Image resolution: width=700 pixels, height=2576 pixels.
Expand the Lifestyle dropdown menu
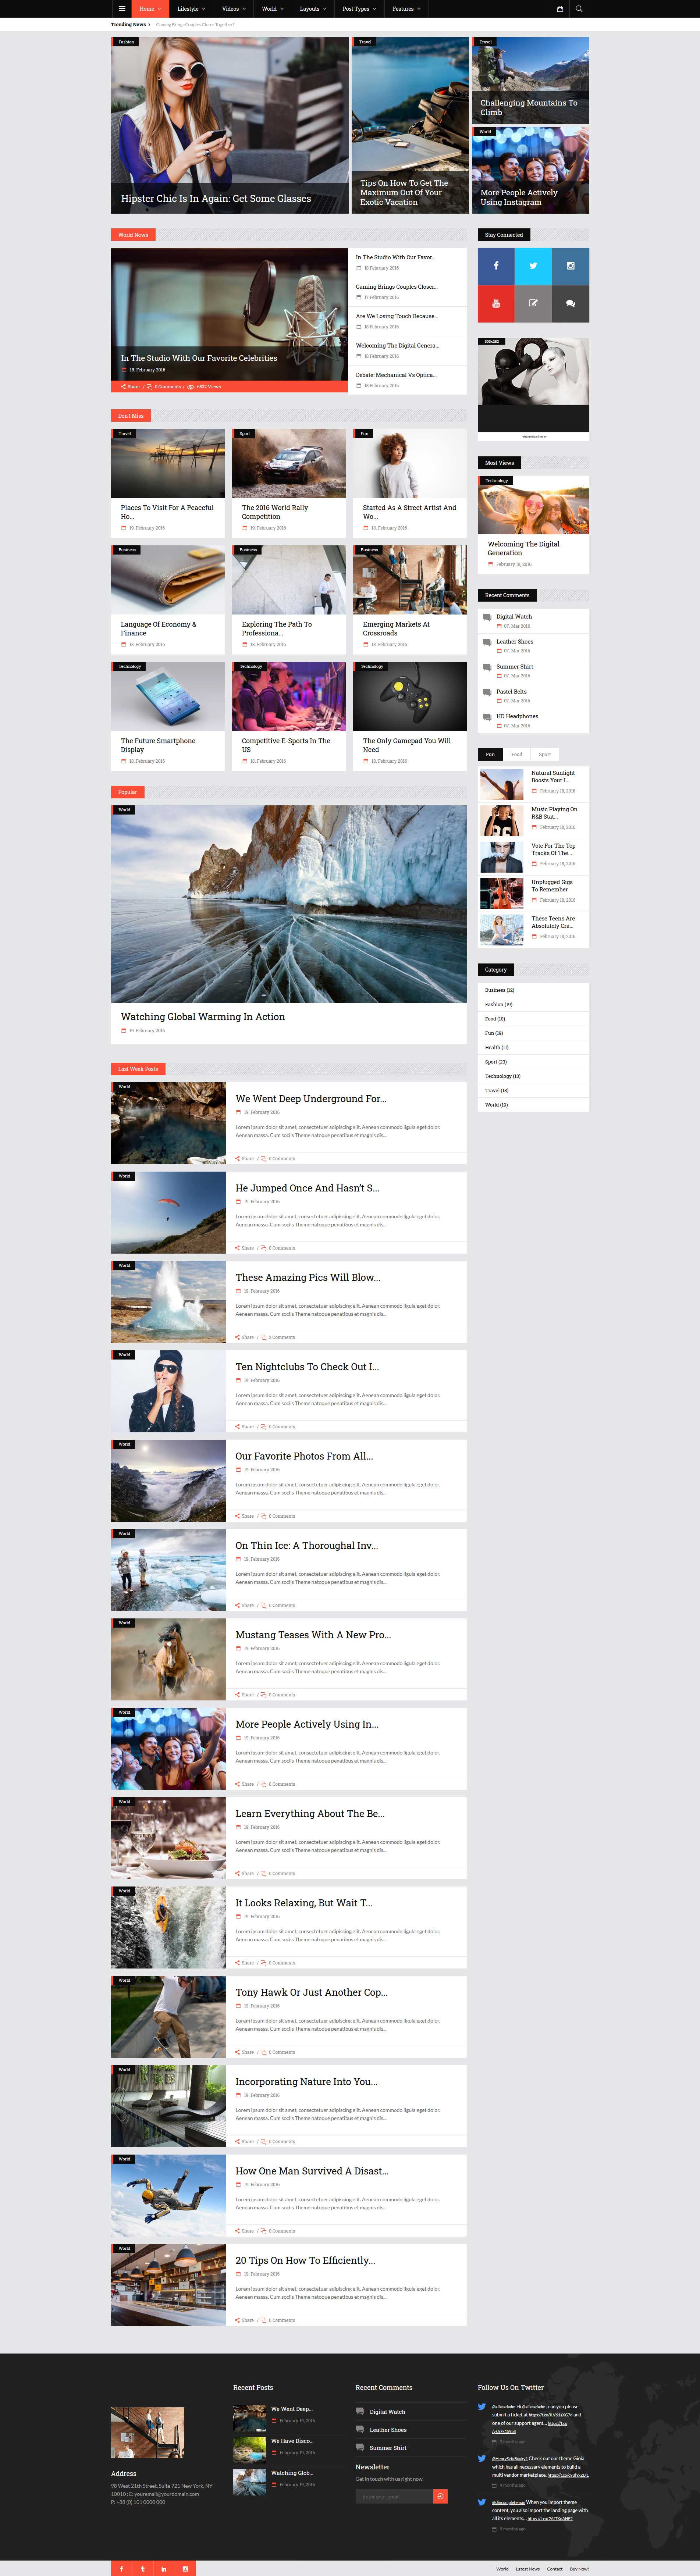tap(190, 8)
